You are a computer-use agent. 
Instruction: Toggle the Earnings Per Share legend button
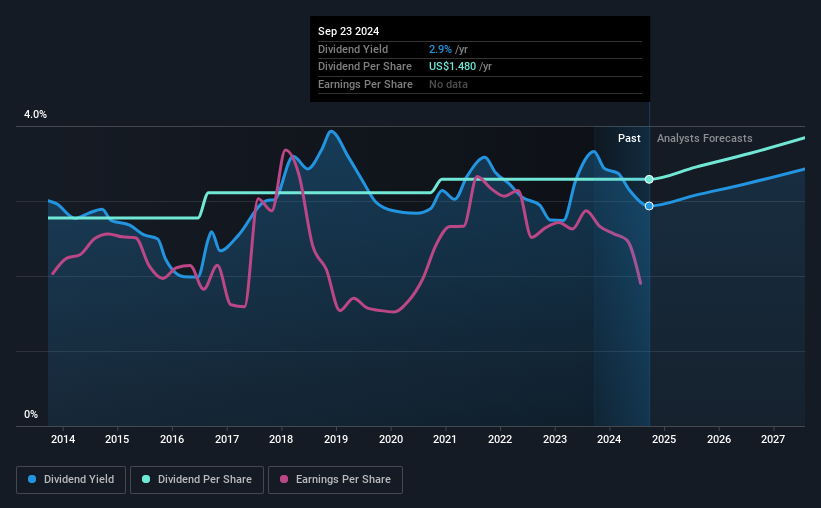[x=335, y=480]
